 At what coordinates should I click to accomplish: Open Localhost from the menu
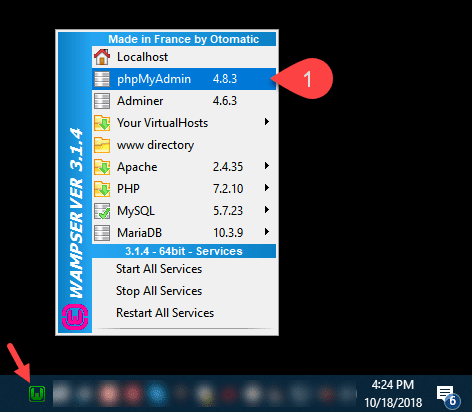click(x=184, y=57)
